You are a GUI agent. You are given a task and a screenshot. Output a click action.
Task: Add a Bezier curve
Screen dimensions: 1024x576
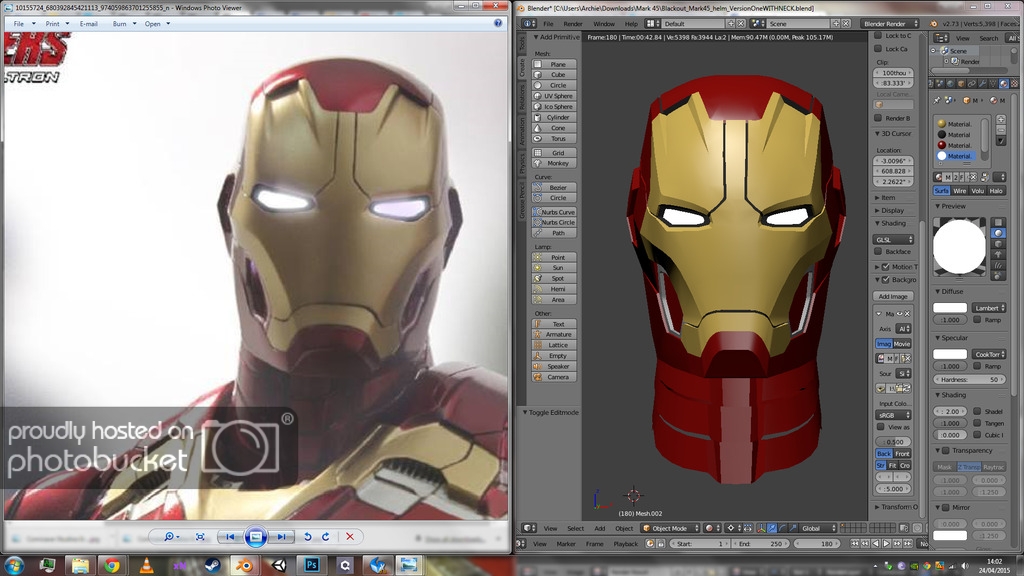(554, 187)
